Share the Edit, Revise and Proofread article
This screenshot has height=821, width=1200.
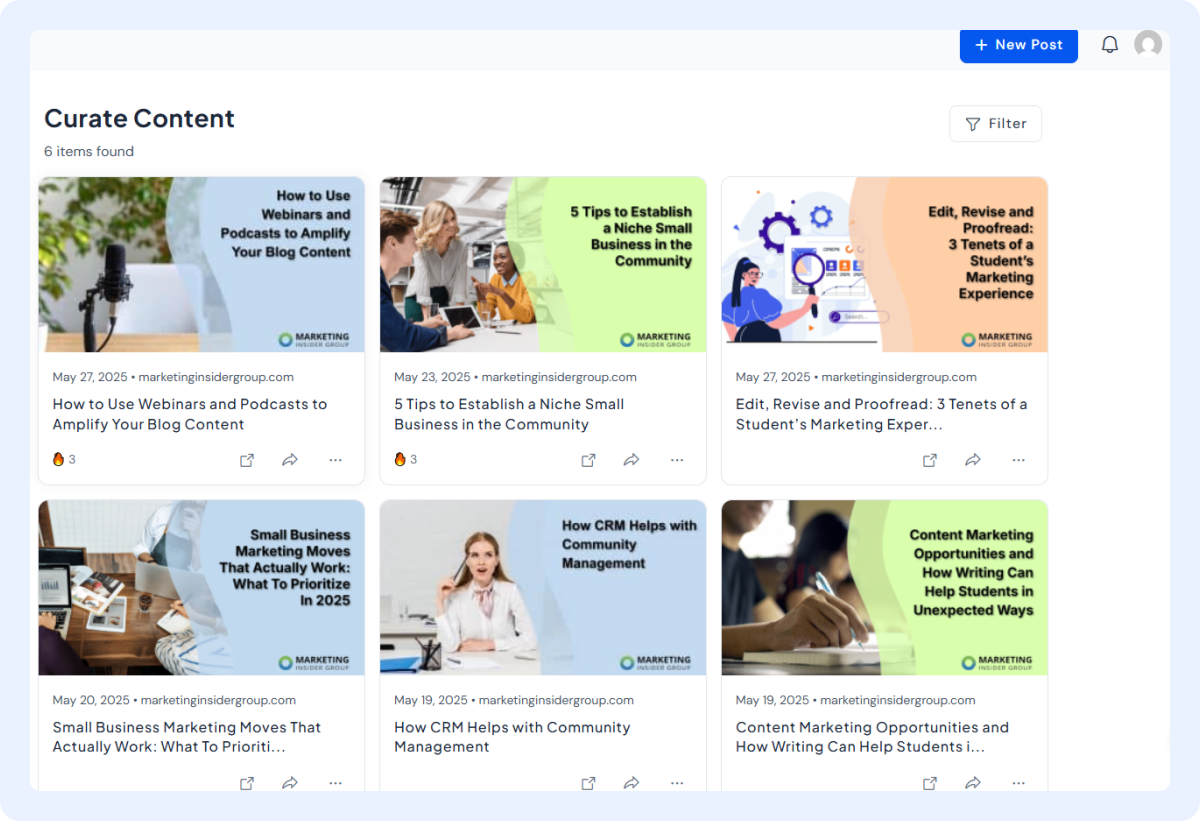coord(973,460)
